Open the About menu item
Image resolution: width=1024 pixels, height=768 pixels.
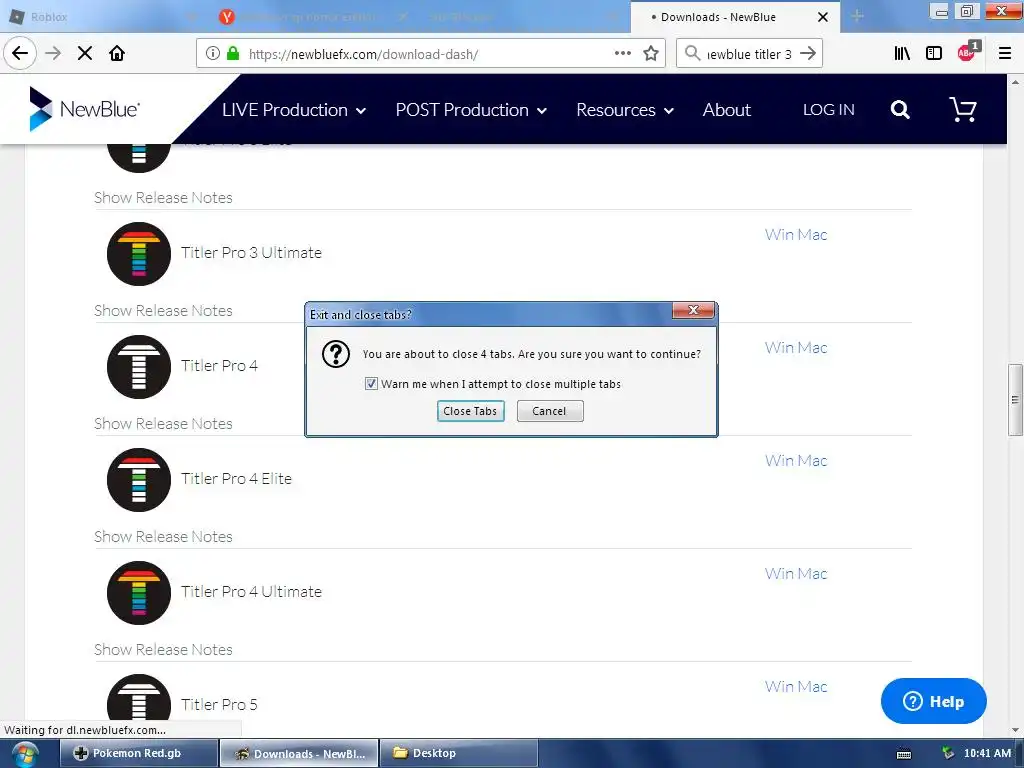[726, 110]
